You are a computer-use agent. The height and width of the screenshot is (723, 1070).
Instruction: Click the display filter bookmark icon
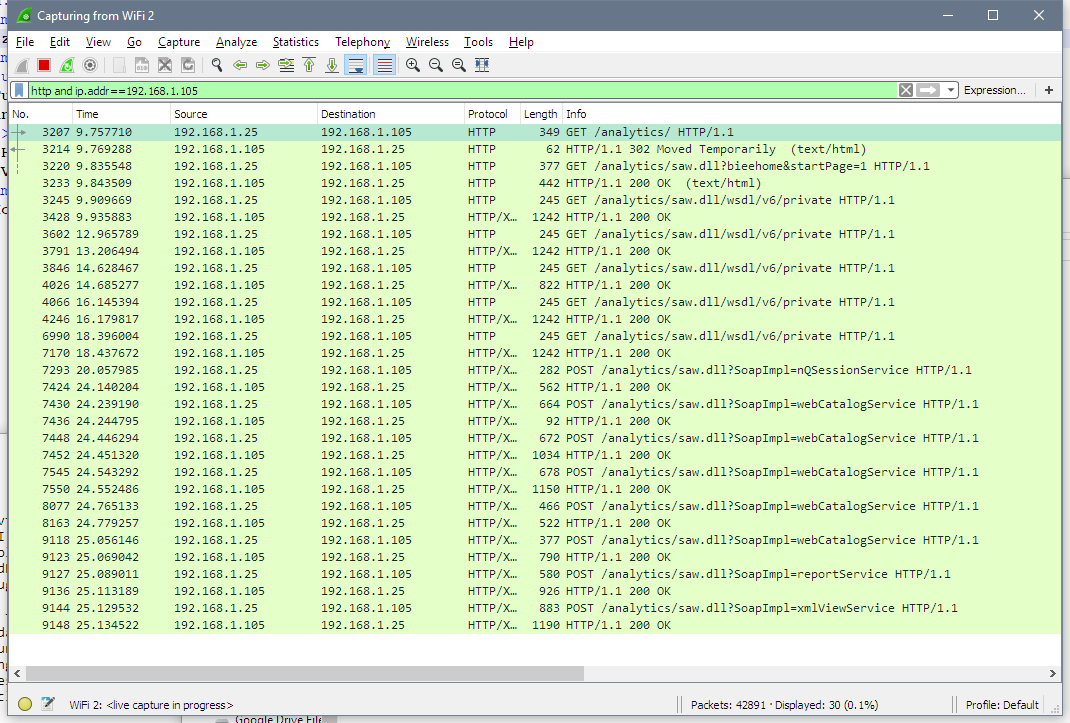[19, 90]
